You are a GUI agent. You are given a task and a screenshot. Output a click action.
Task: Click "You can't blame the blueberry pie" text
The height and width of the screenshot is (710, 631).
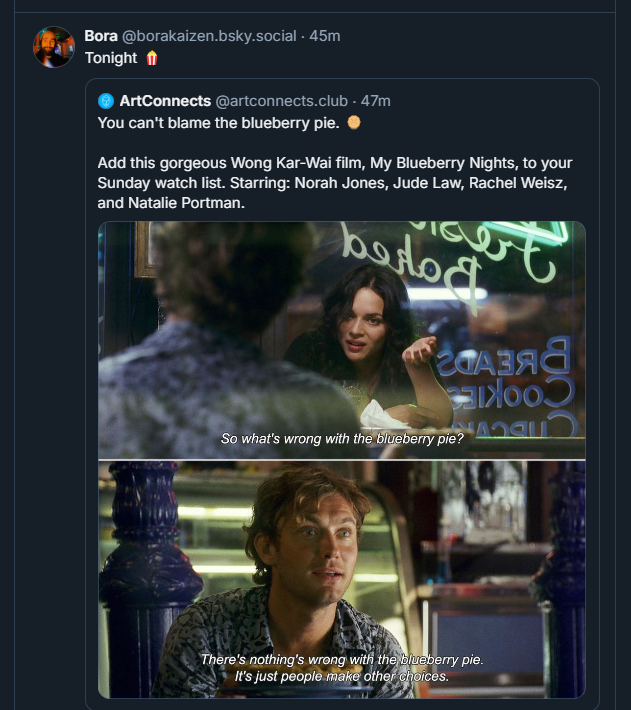coord(218,122)
